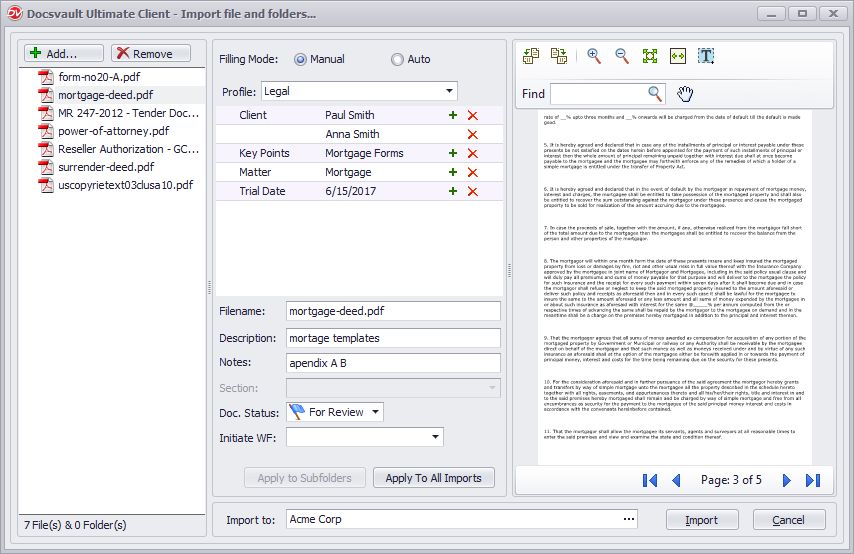Click the document page preview

[675, 287]
